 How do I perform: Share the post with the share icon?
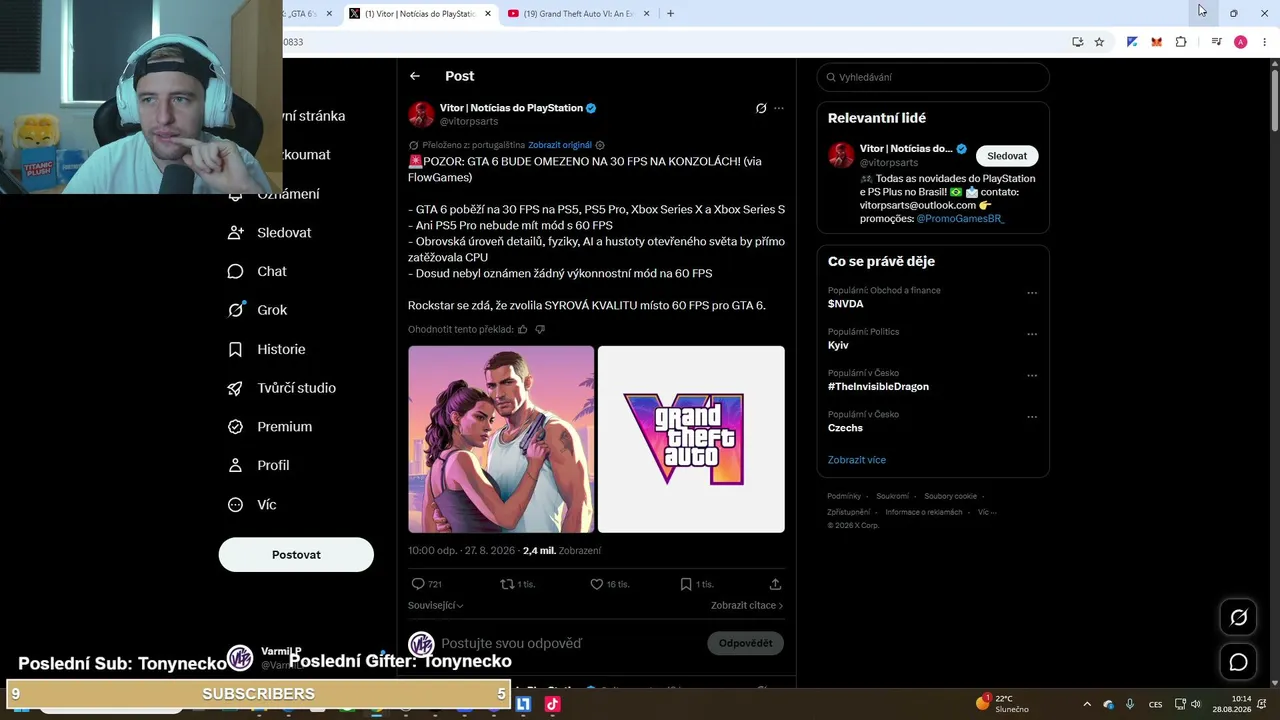(775, 584)
